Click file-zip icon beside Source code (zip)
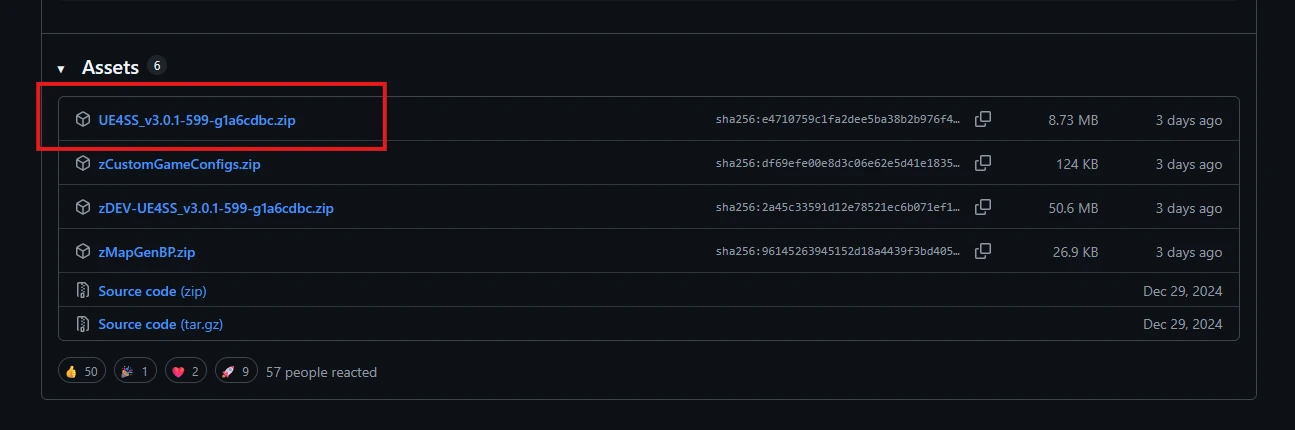The image size is (1295, 430). 83,291
